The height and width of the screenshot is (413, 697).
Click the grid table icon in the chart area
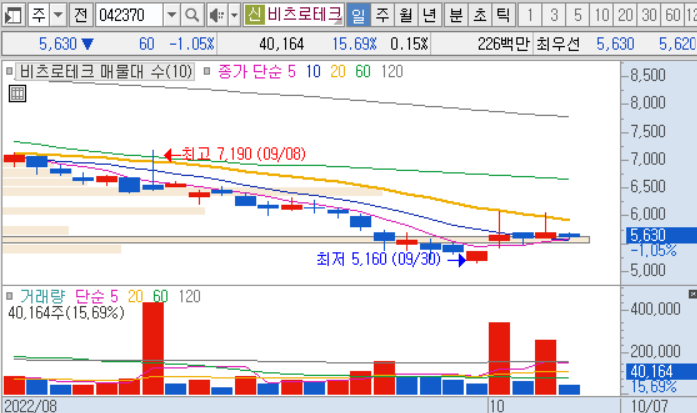pyautogui.click(x=17, y=94)
